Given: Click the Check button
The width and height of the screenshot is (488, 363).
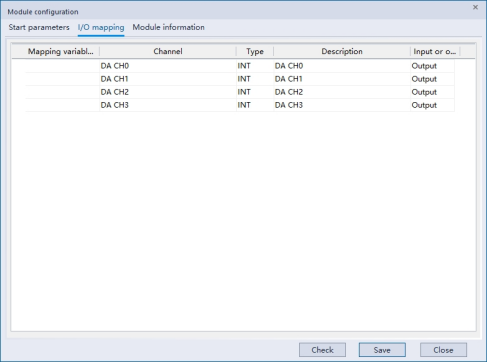Looking at the screenshot, I should click(322, 350).
